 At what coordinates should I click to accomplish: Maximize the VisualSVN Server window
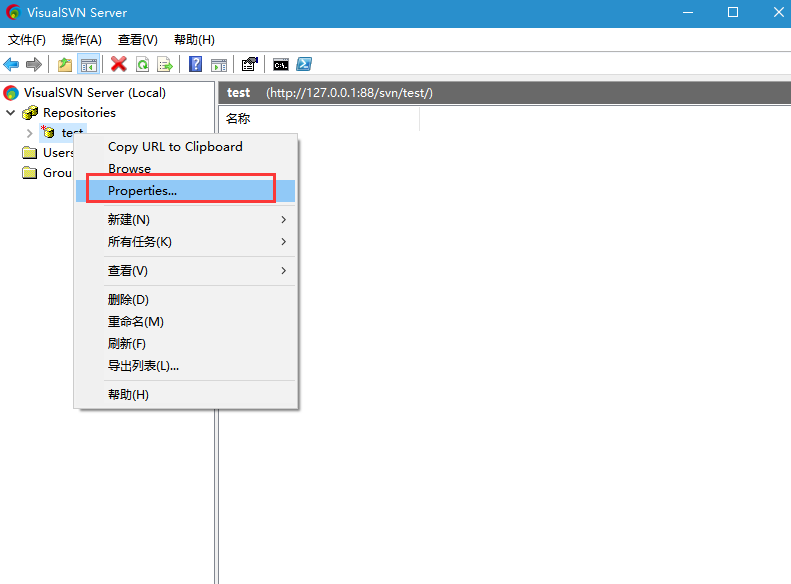coord(733,12)
